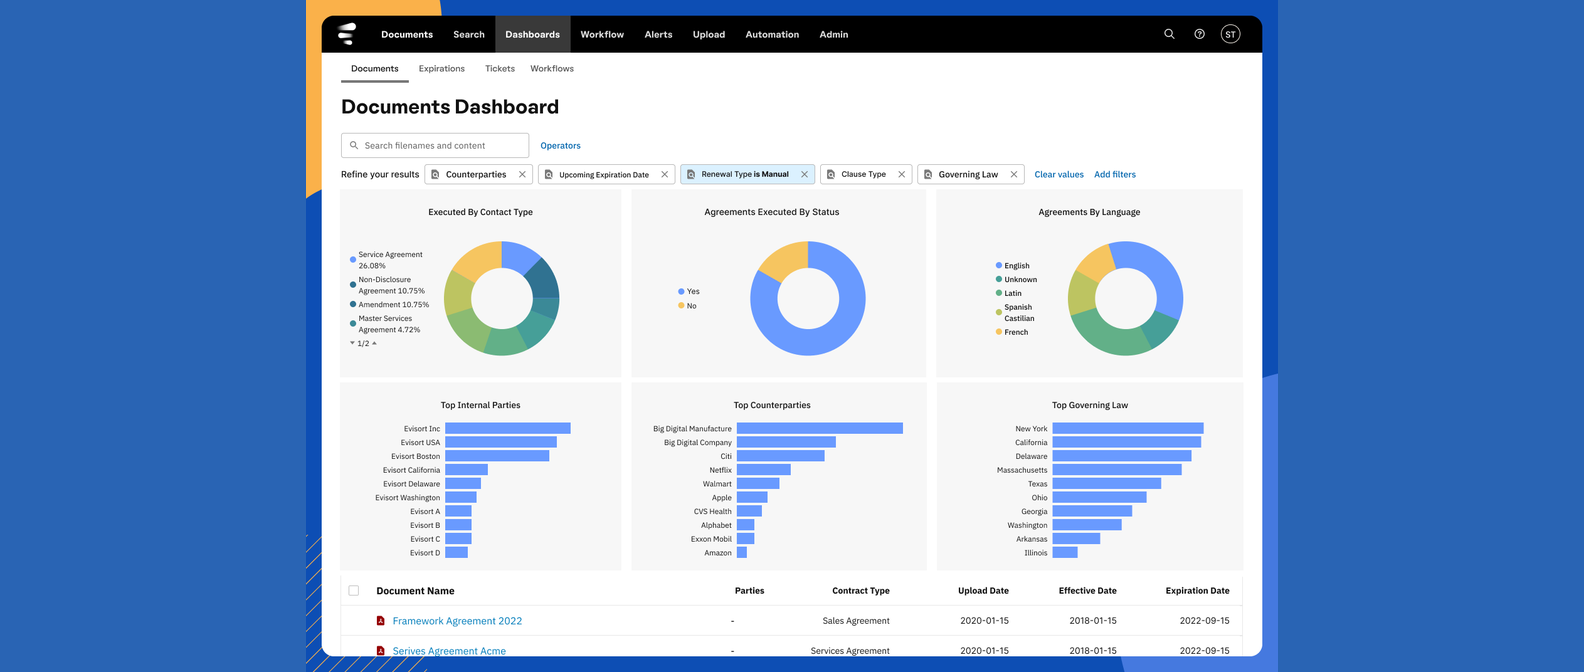This screenshot has width=1584, height=672.
Task: Open the search icon in the top bar
Action: pyautogui.click(x=1169, y=34)
